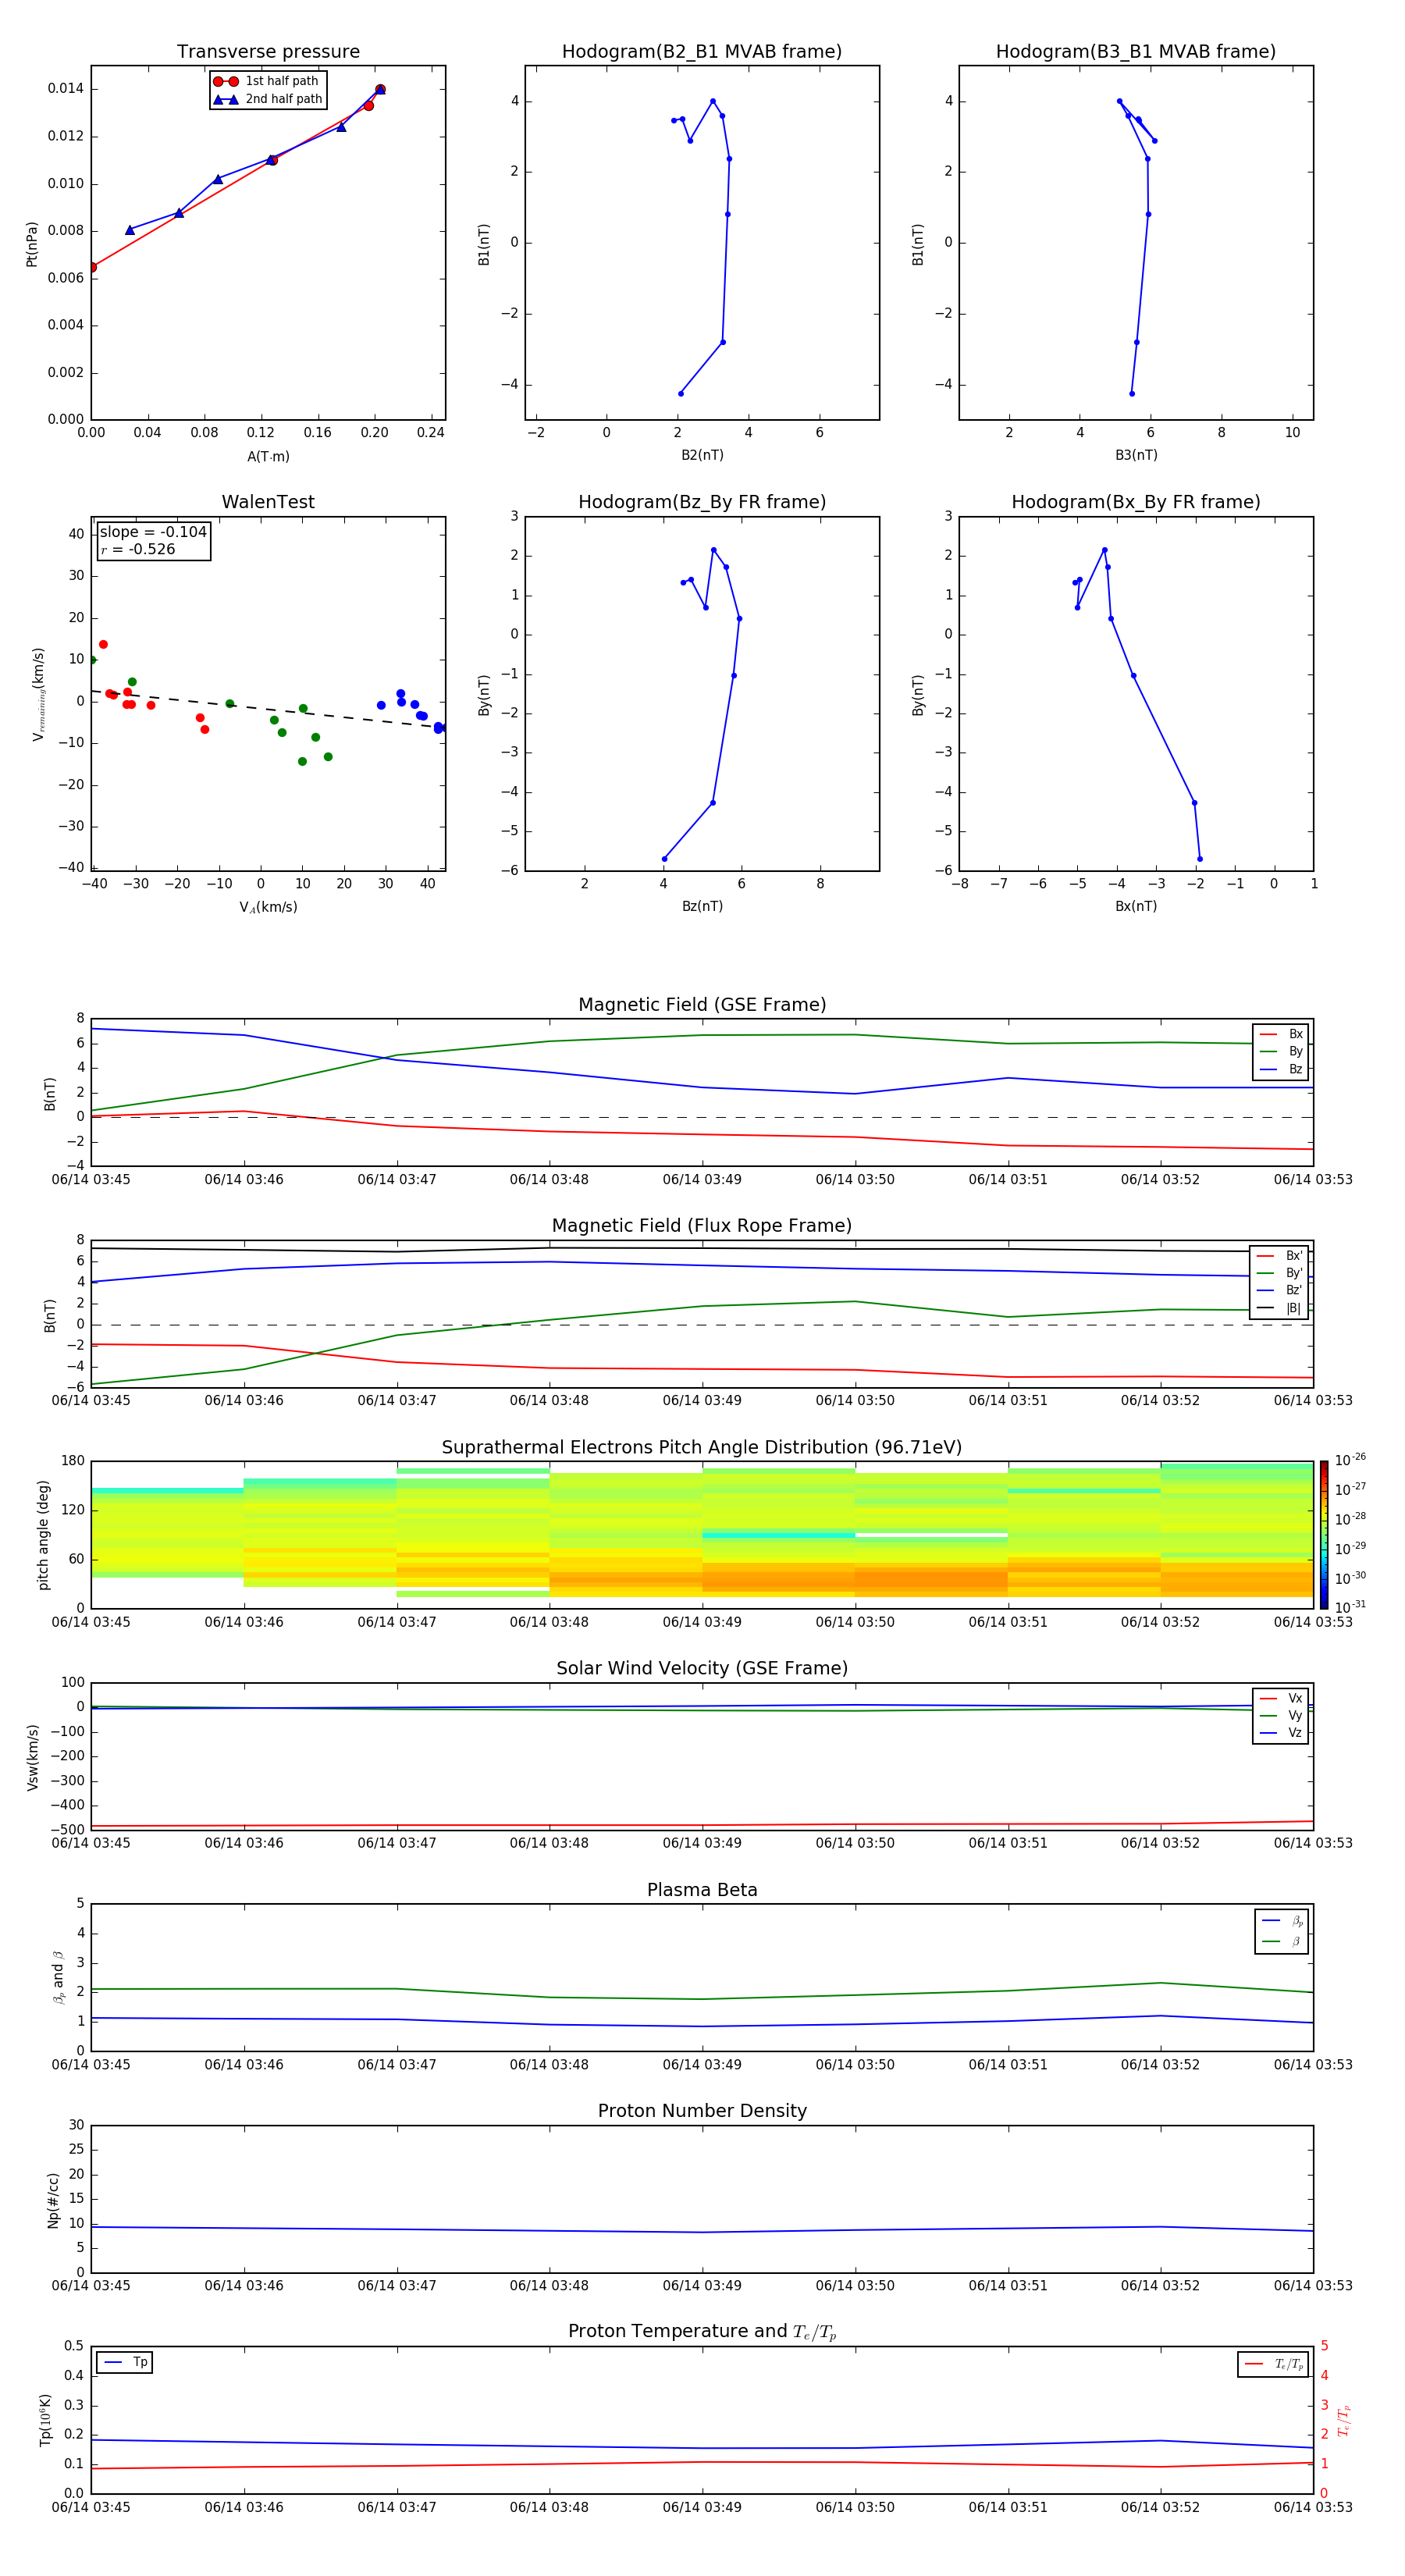Click the red Te/Tp right axis label

(1344, 2420)
